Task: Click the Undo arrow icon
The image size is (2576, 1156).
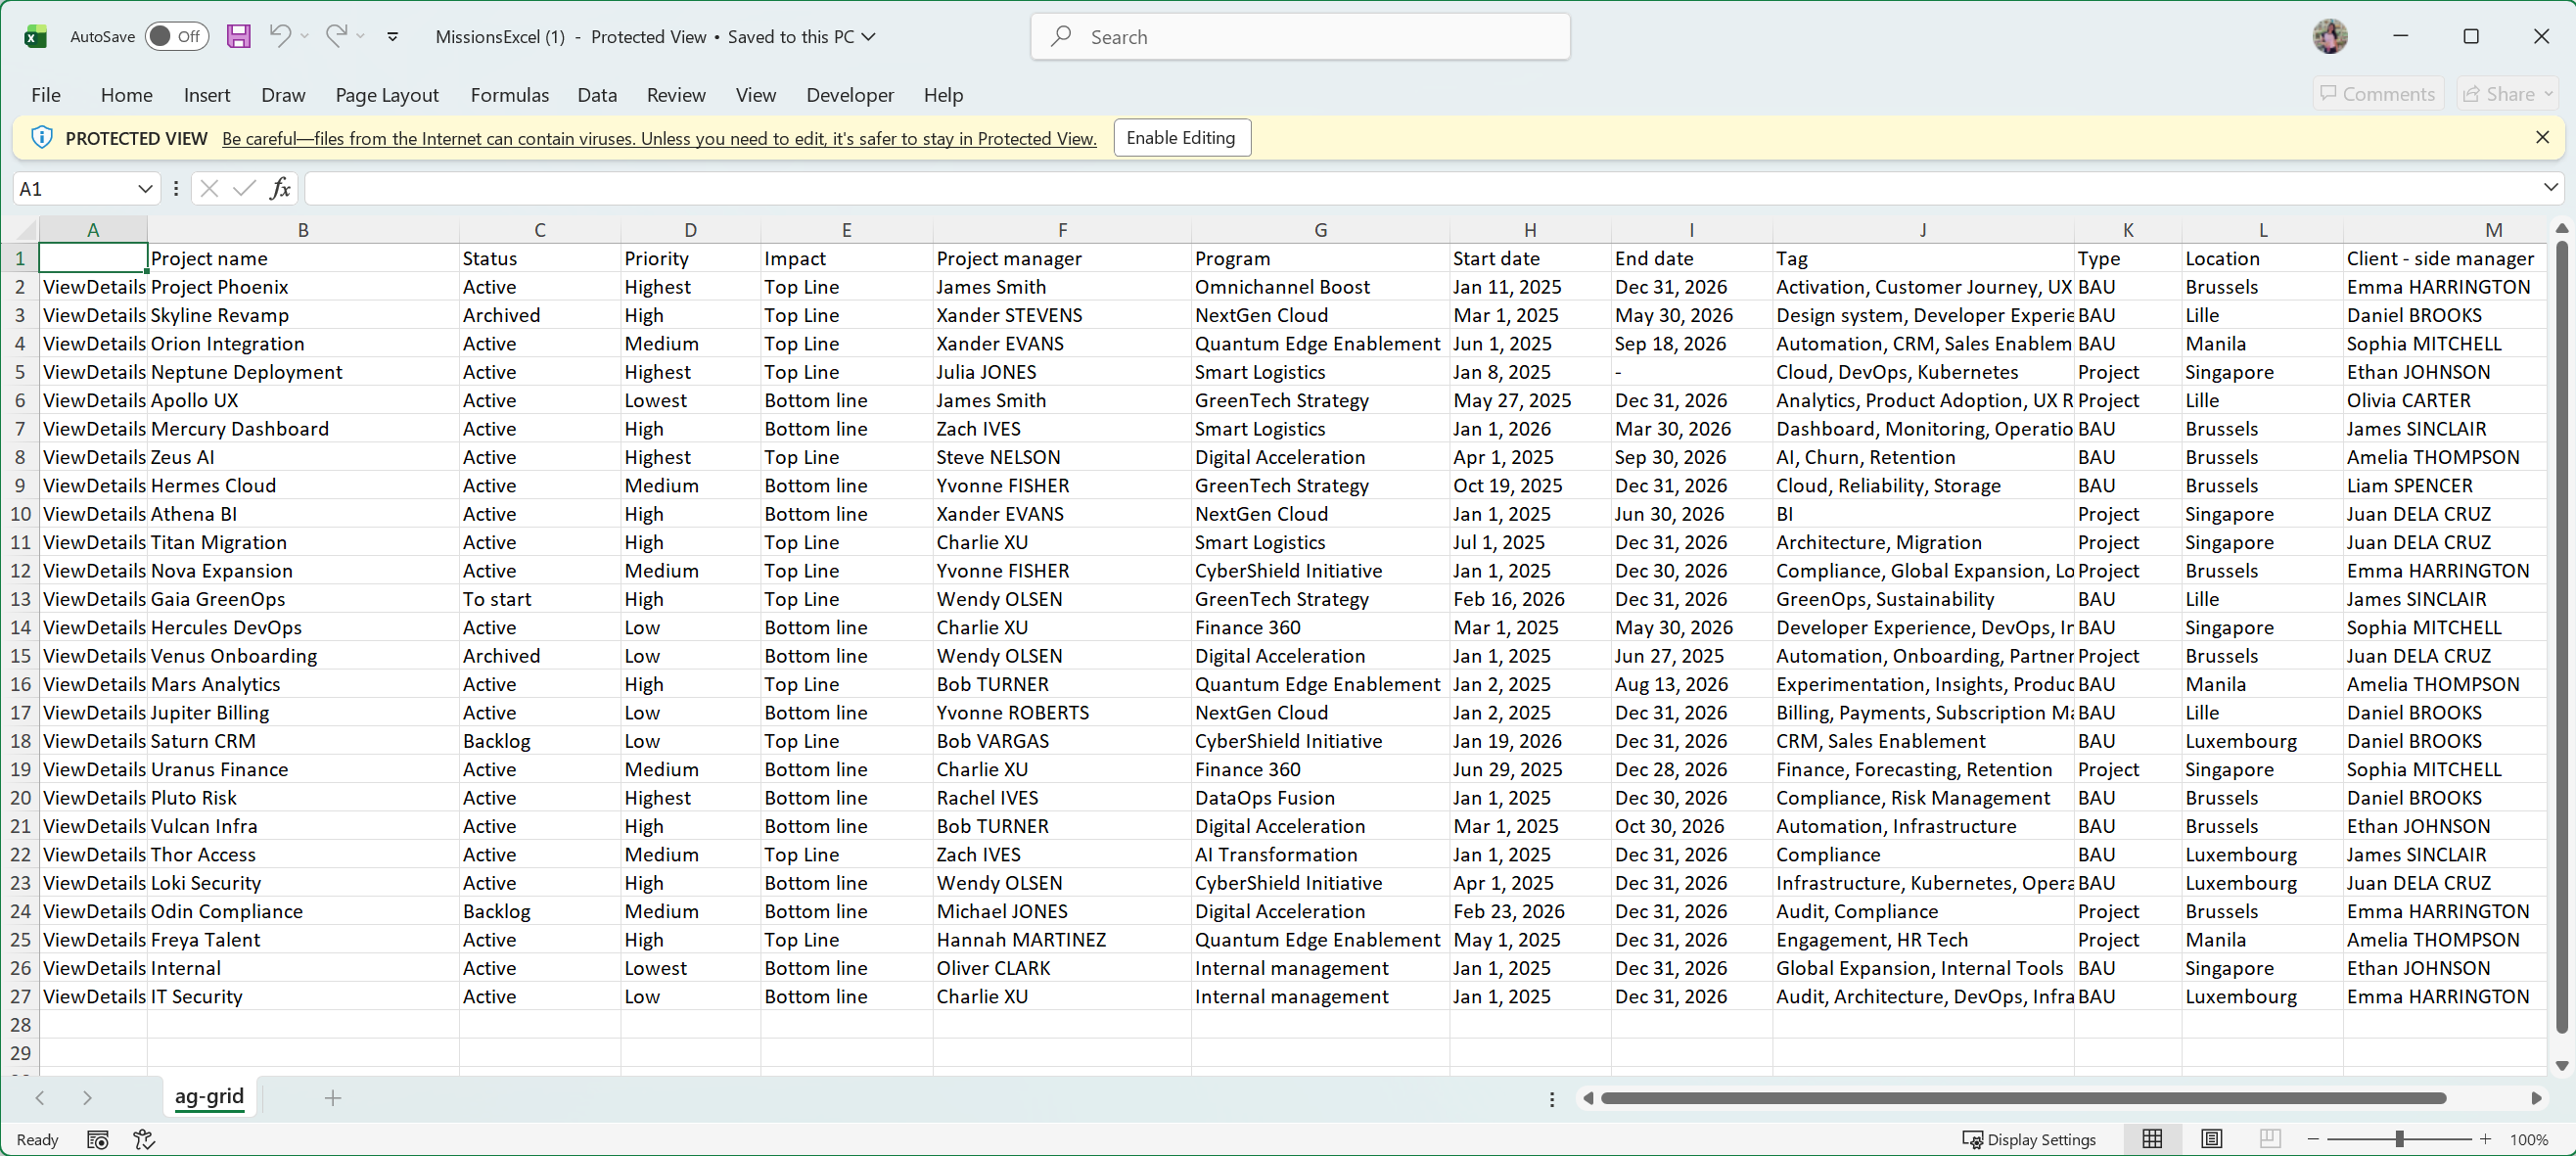Action: (280, 36)
